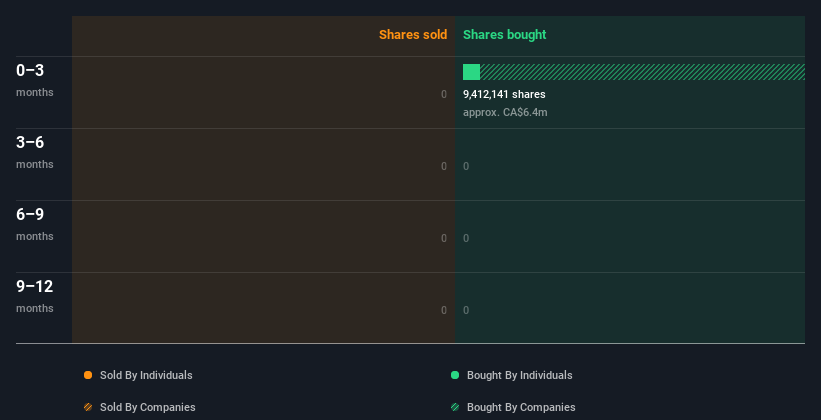Click the striped Sold By Companies legend icon

[88, 407]
